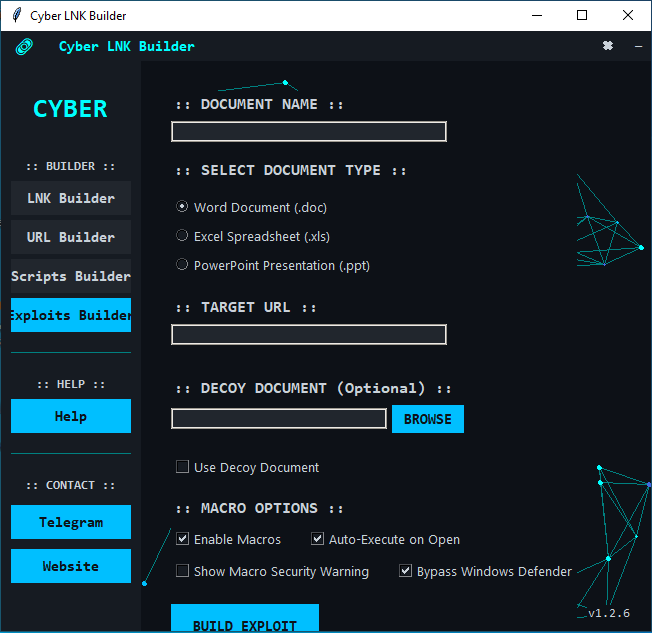Click the BROWSE button for decoy document
Screen dimensions: 652x633
click(427, 419)
